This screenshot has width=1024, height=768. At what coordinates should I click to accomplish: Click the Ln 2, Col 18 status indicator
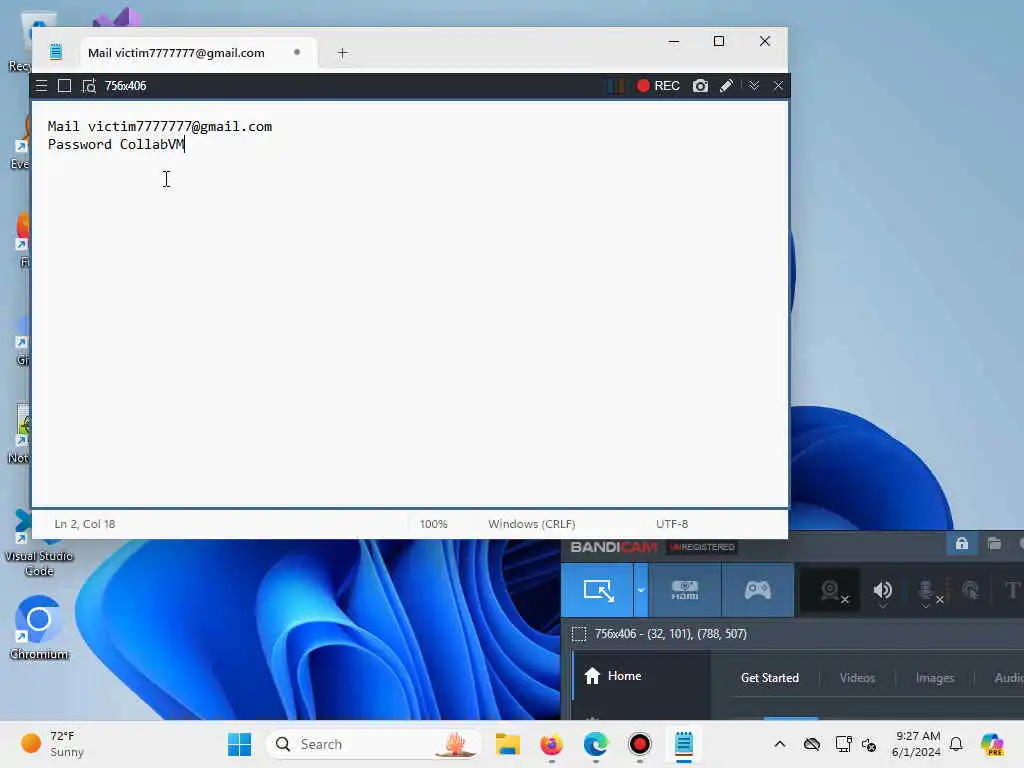85,524
